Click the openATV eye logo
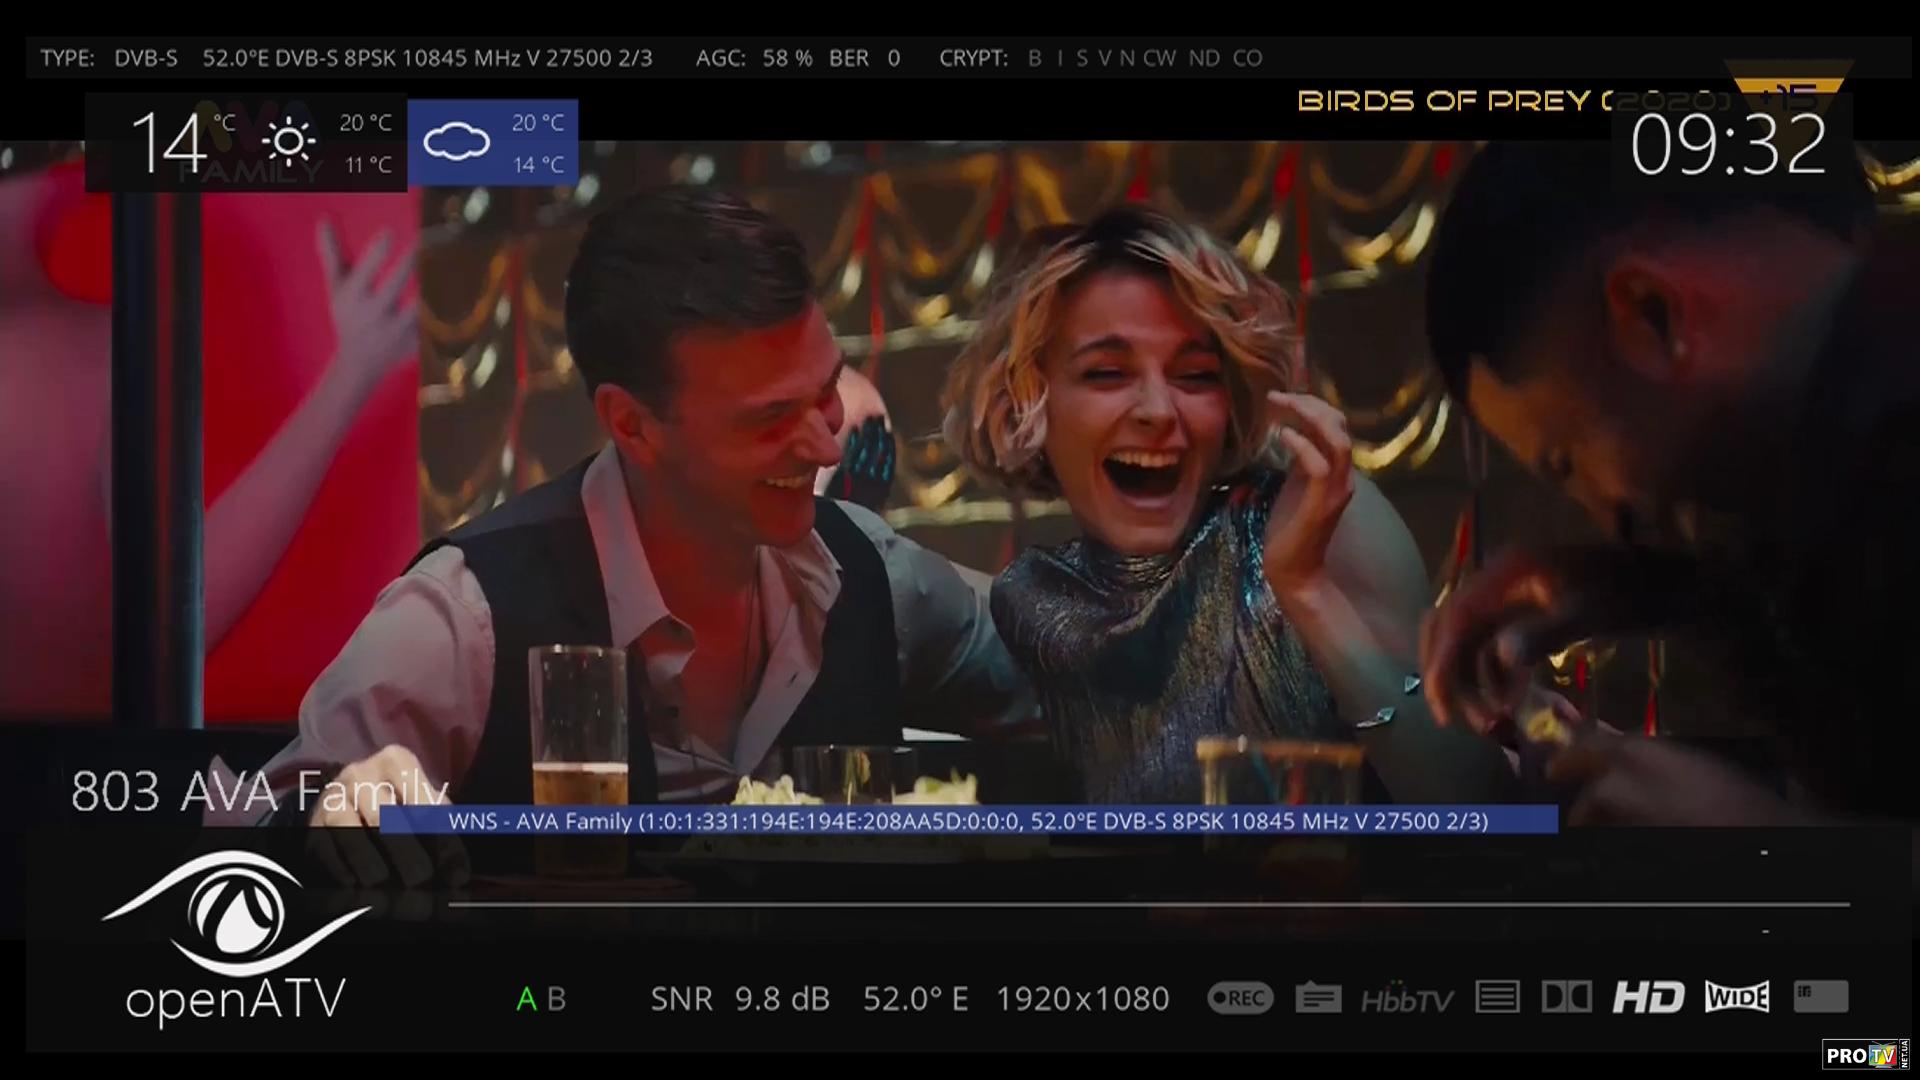 (236, 915)
